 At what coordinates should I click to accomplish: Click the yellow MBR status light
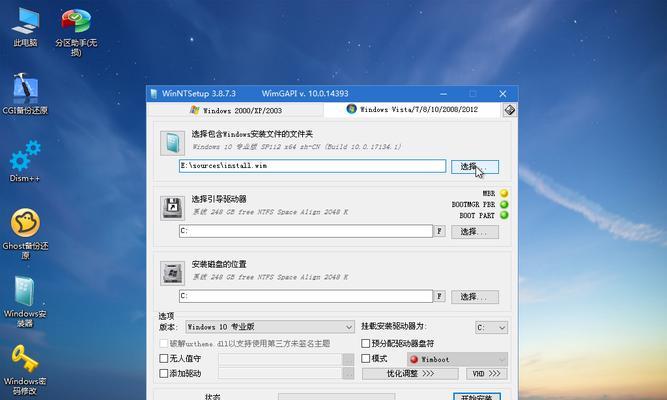504,193
